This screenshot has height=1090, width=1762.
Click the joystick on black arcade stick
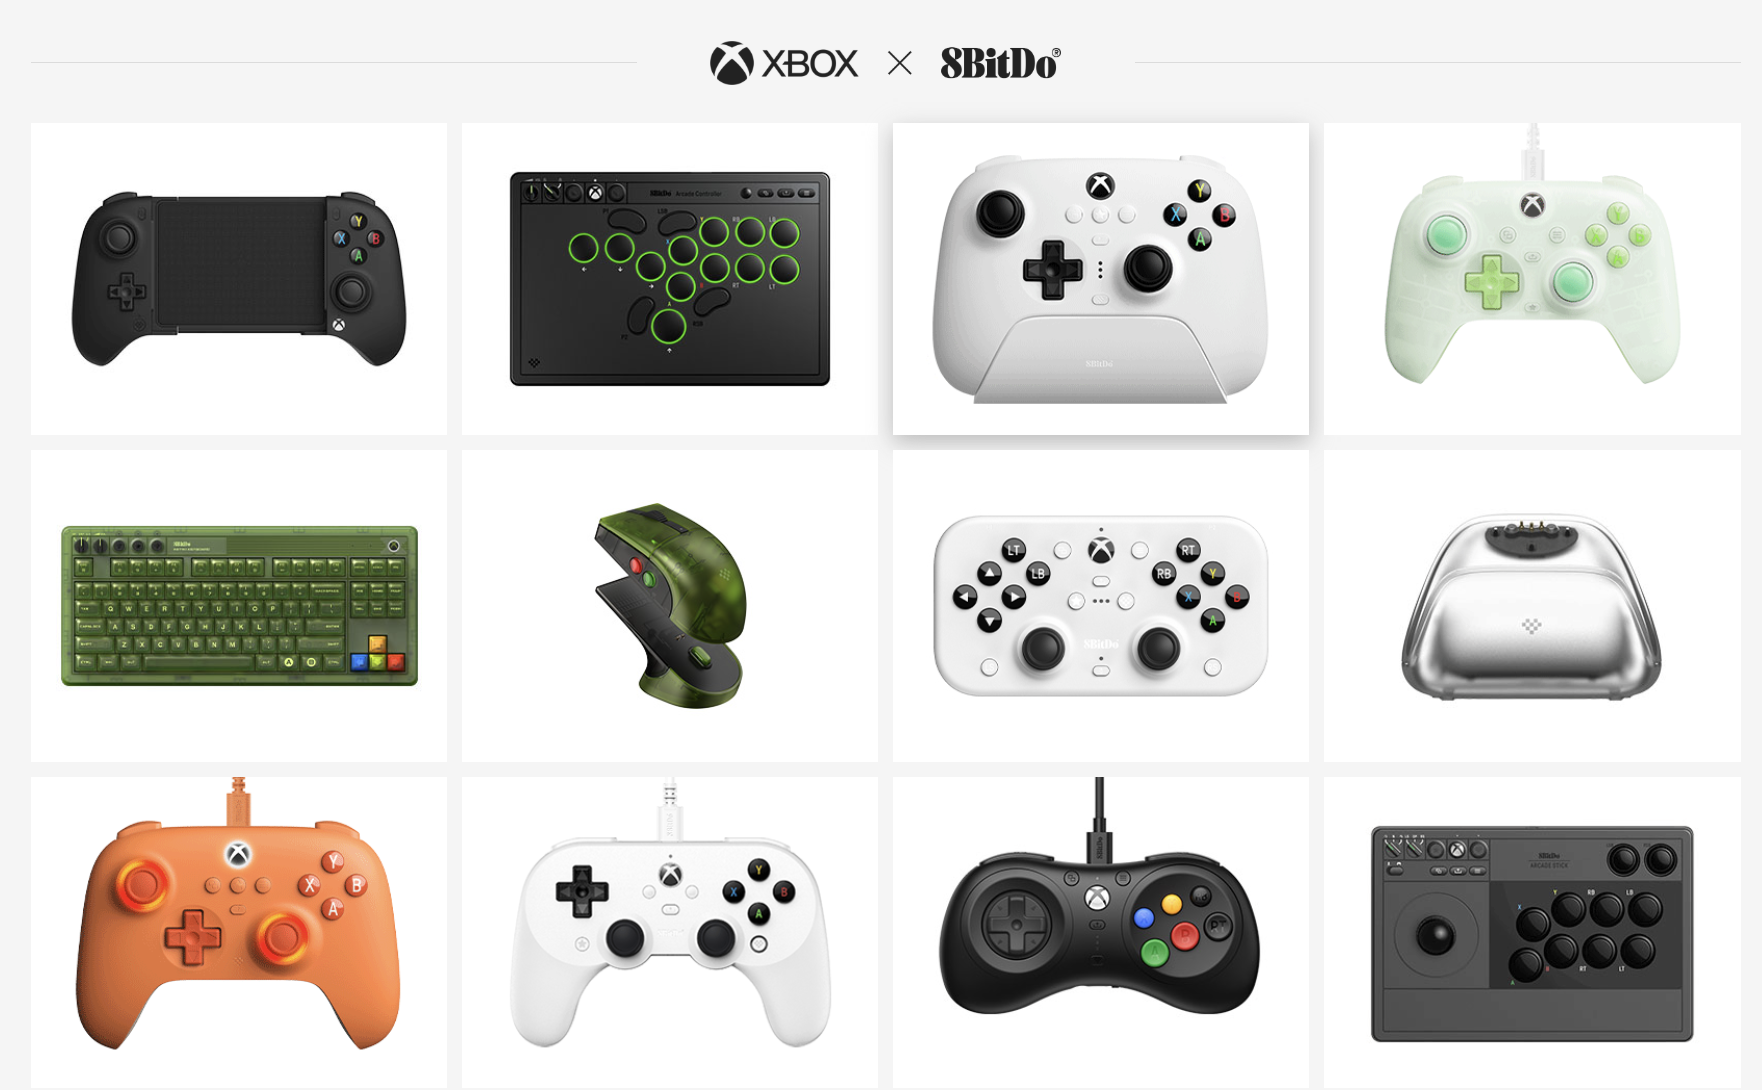coord(1438,936)
